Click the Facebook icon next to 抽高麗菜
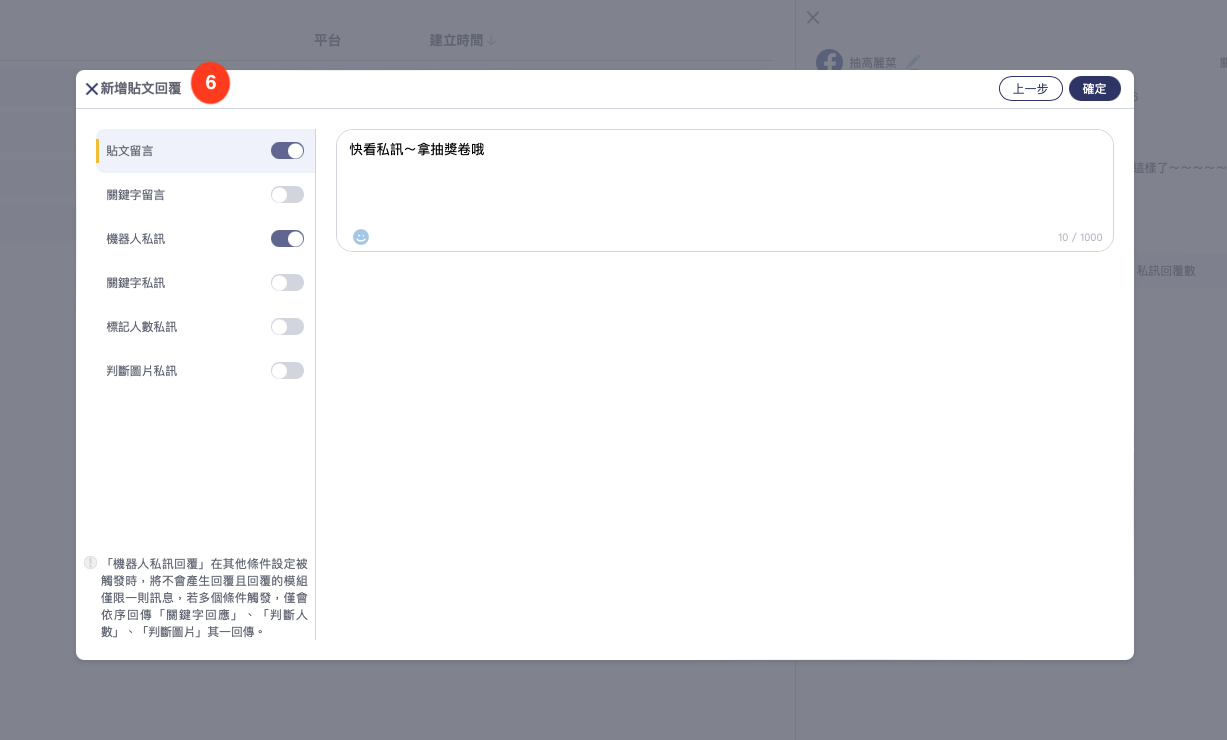1227x740 pixels. pyautogui.click(x=829, y=62)
